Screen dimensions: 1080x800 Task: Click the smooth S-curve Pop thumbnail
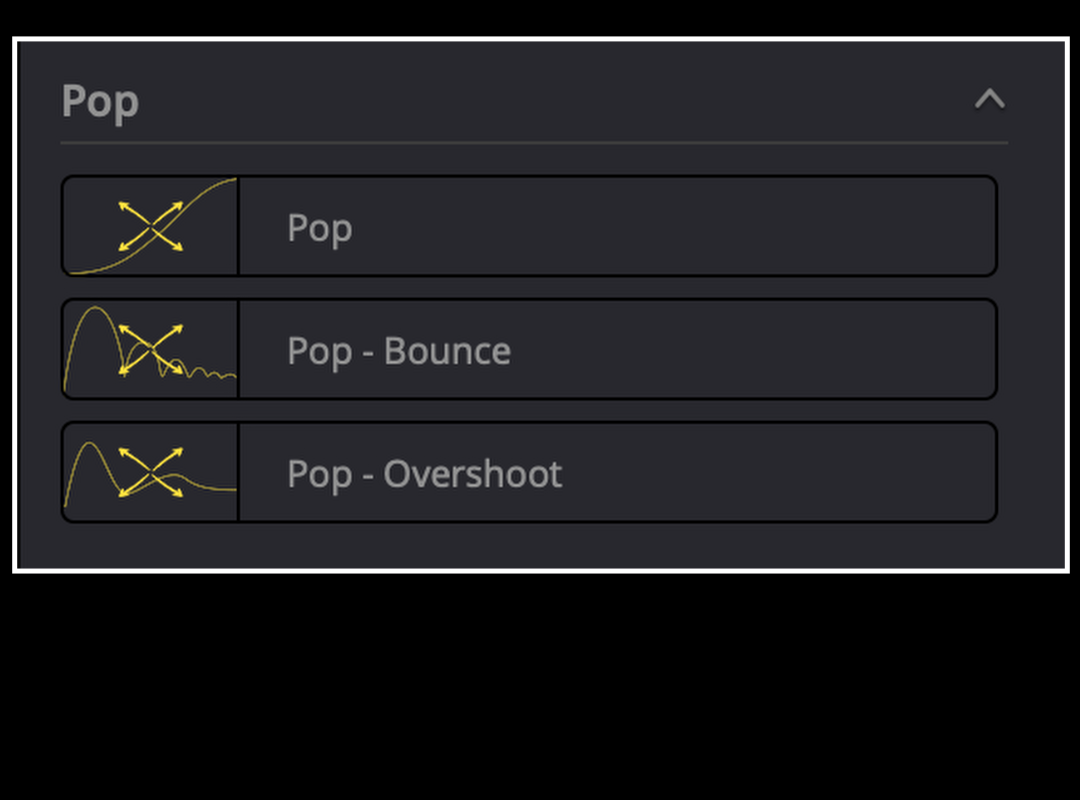pyautogui.click(x=150, y=226)
